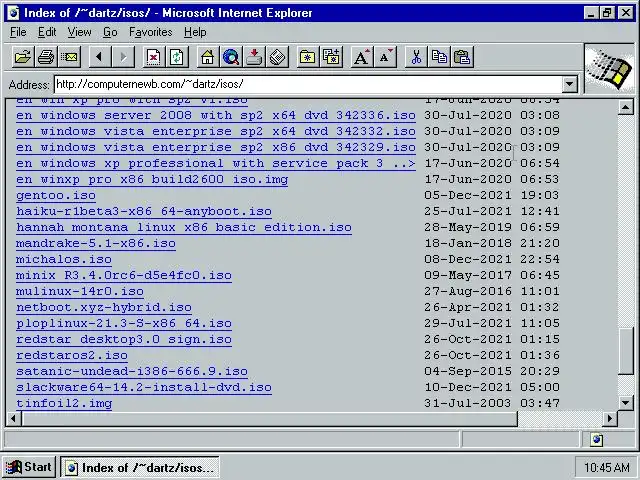Open the Home page icon

[207, 57]
